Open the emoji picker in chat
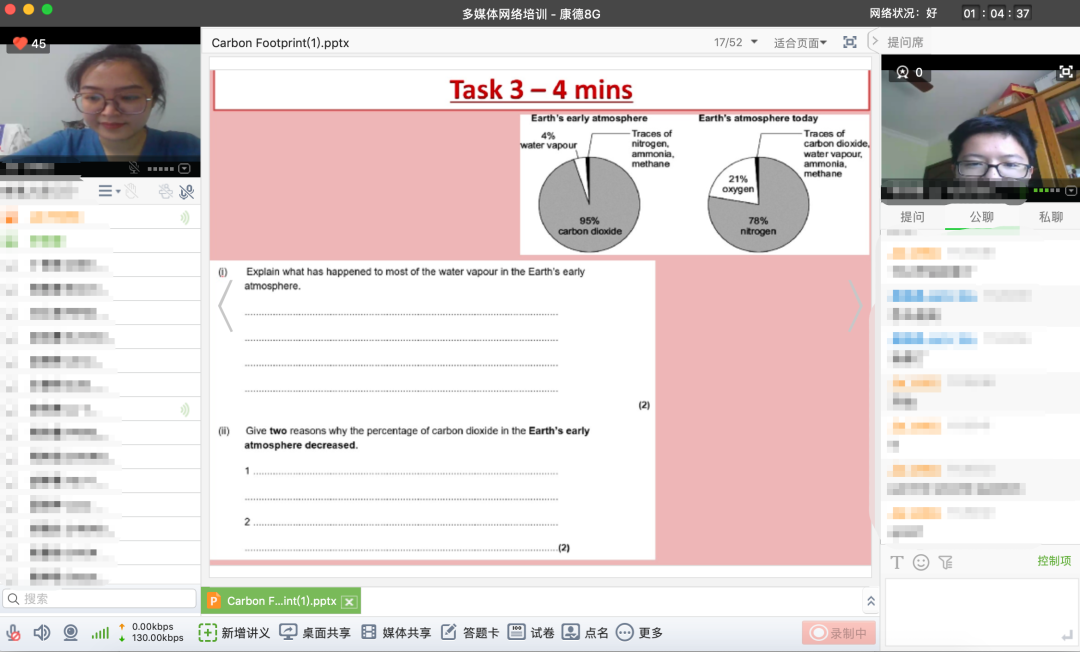 [921, 562]
